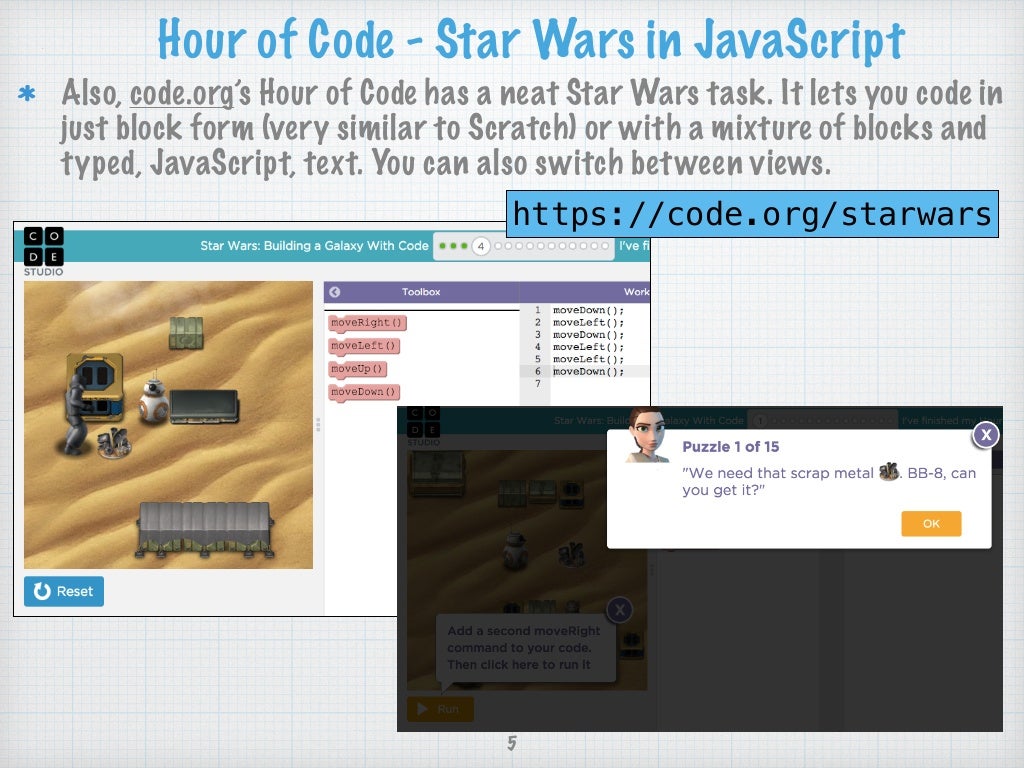1024x768 pixels.
Task: Click the BB-8 droid in game area
Action: click(153, 398)
